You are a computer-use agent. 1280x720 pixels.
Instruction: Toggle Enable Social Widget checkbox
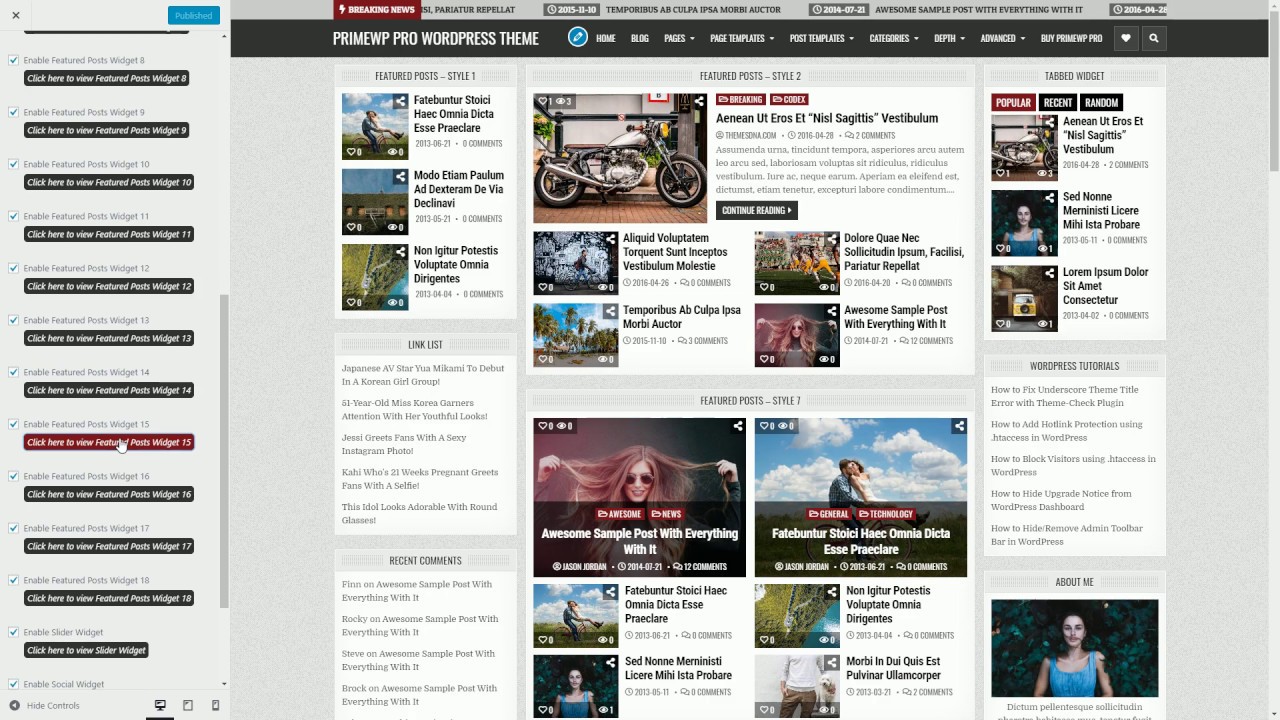[13, 684]
